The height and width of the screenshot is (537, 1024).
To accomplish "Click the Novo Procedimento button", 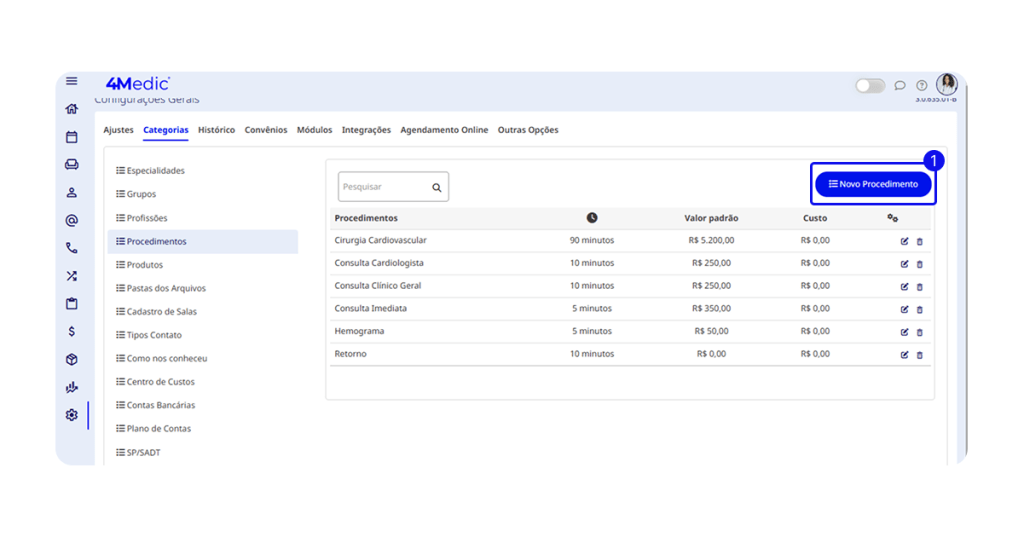I will coord(873,184).
